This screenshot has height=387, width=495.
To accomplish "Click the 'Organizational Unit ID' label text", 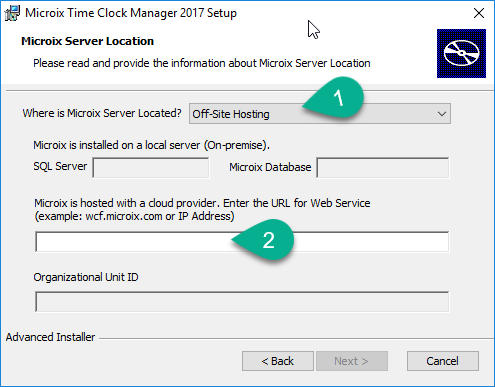I will click(86, 277).
